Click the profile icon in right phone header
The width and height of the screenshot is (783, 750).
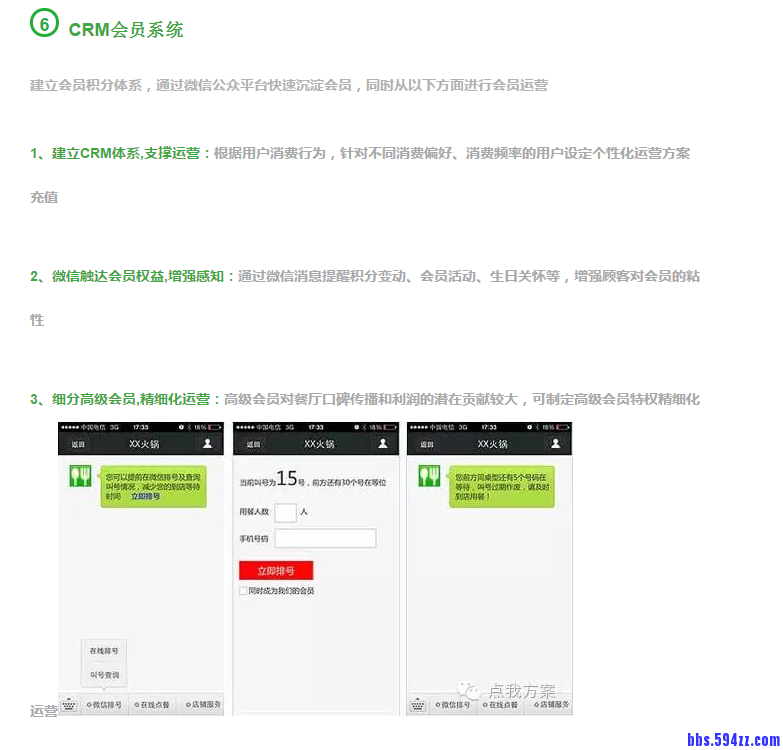tap(555, 443)
